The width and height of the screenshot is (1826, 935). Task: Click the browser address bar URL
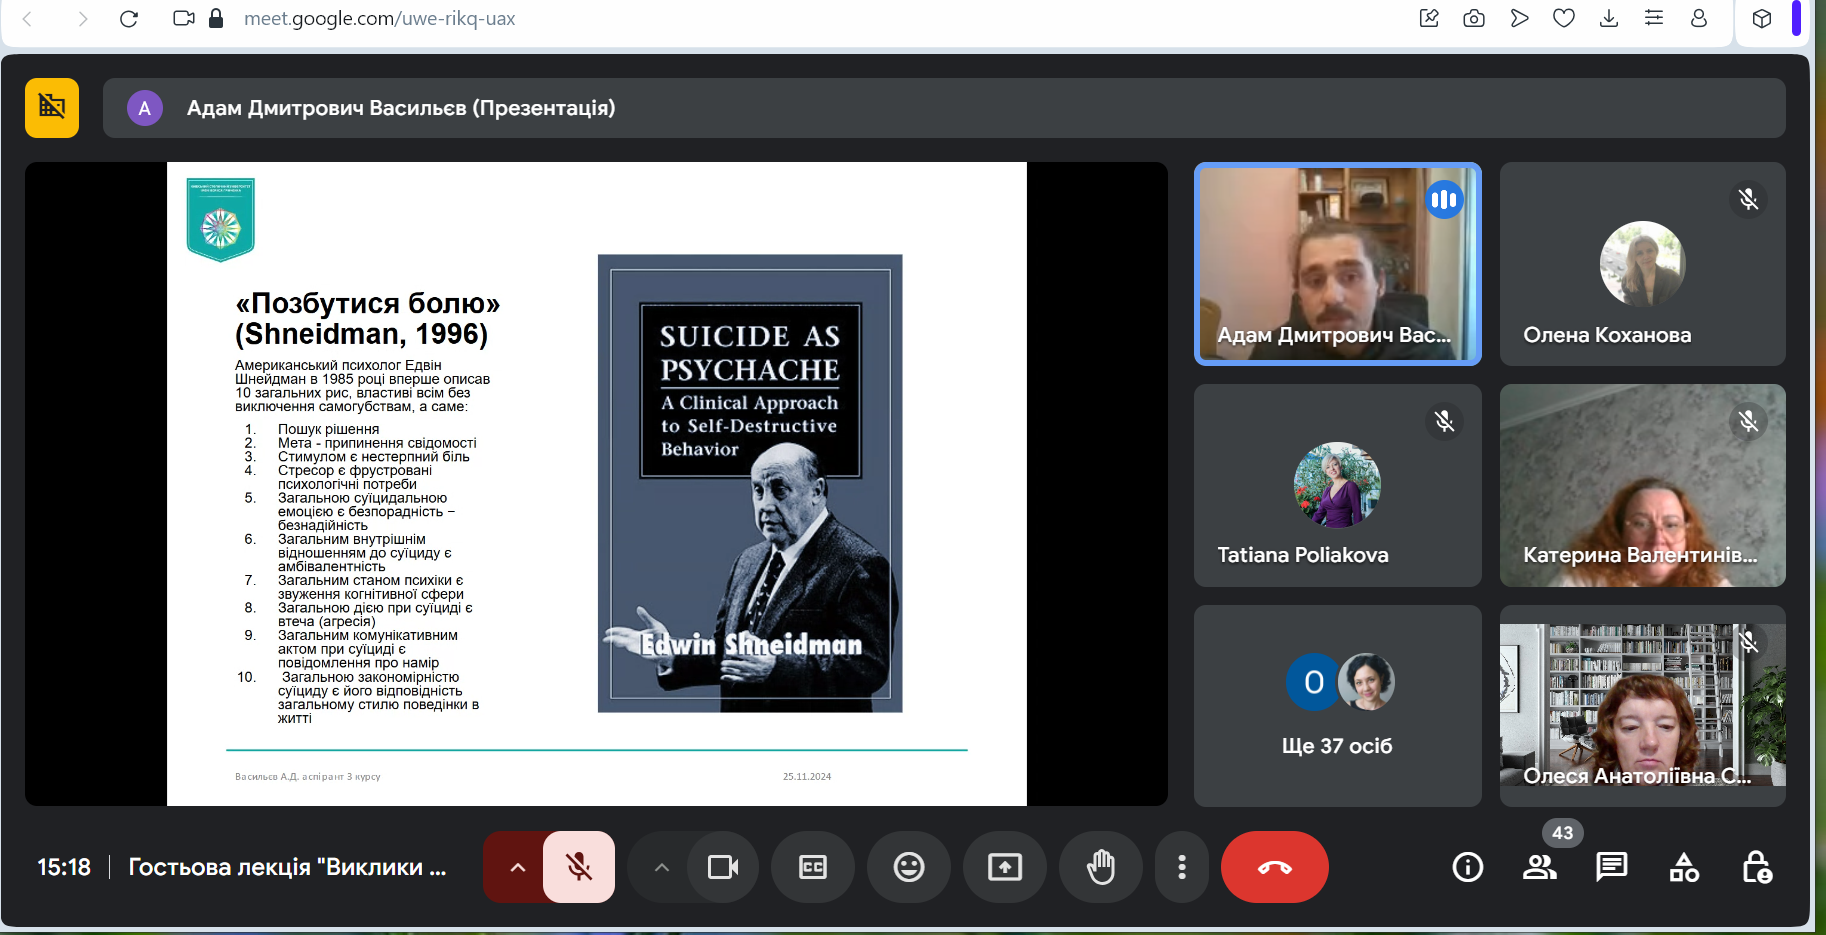tap(380, 19)
